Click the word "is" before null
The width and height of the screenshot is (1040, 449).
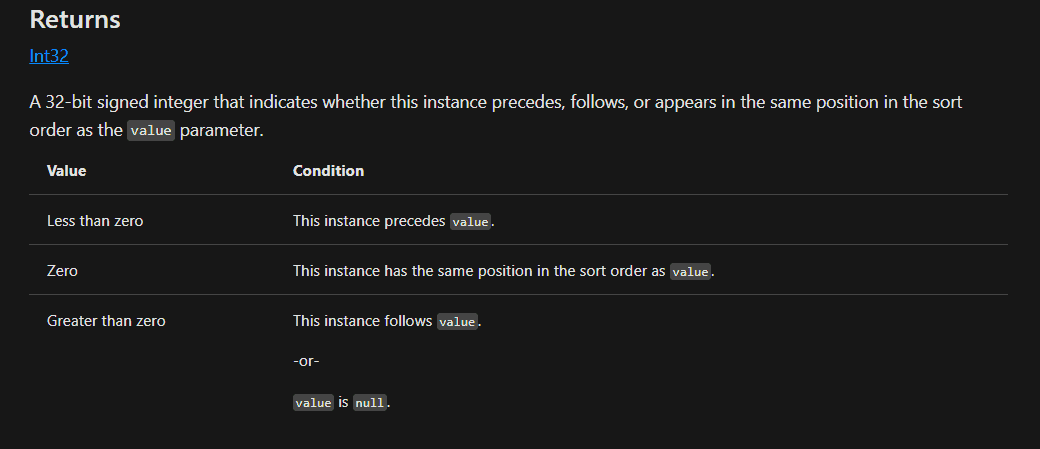coord(344,402)
